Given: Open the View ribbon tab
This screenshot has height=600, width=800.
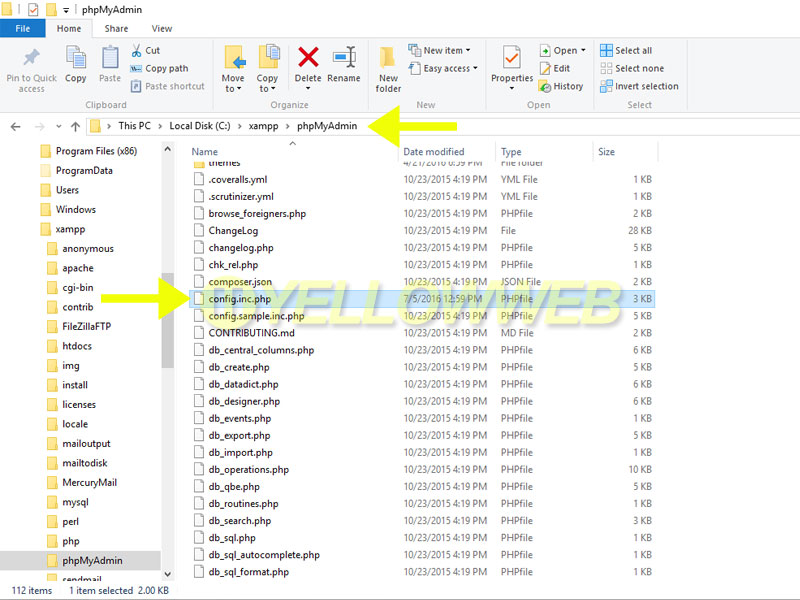Looking at the screenshot, I should click(x=162, y=29).
